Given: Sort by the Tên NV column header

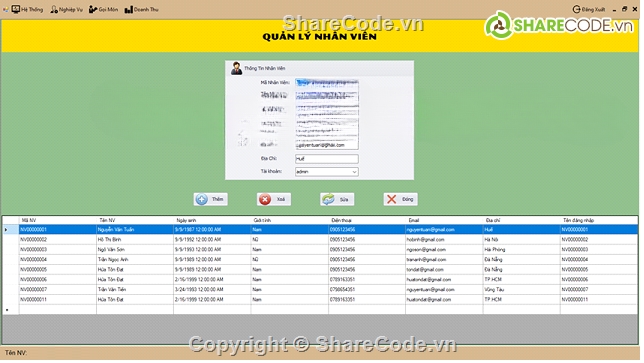Looking at the screenshot, I should pyautogui.click(x=136, y=222).
